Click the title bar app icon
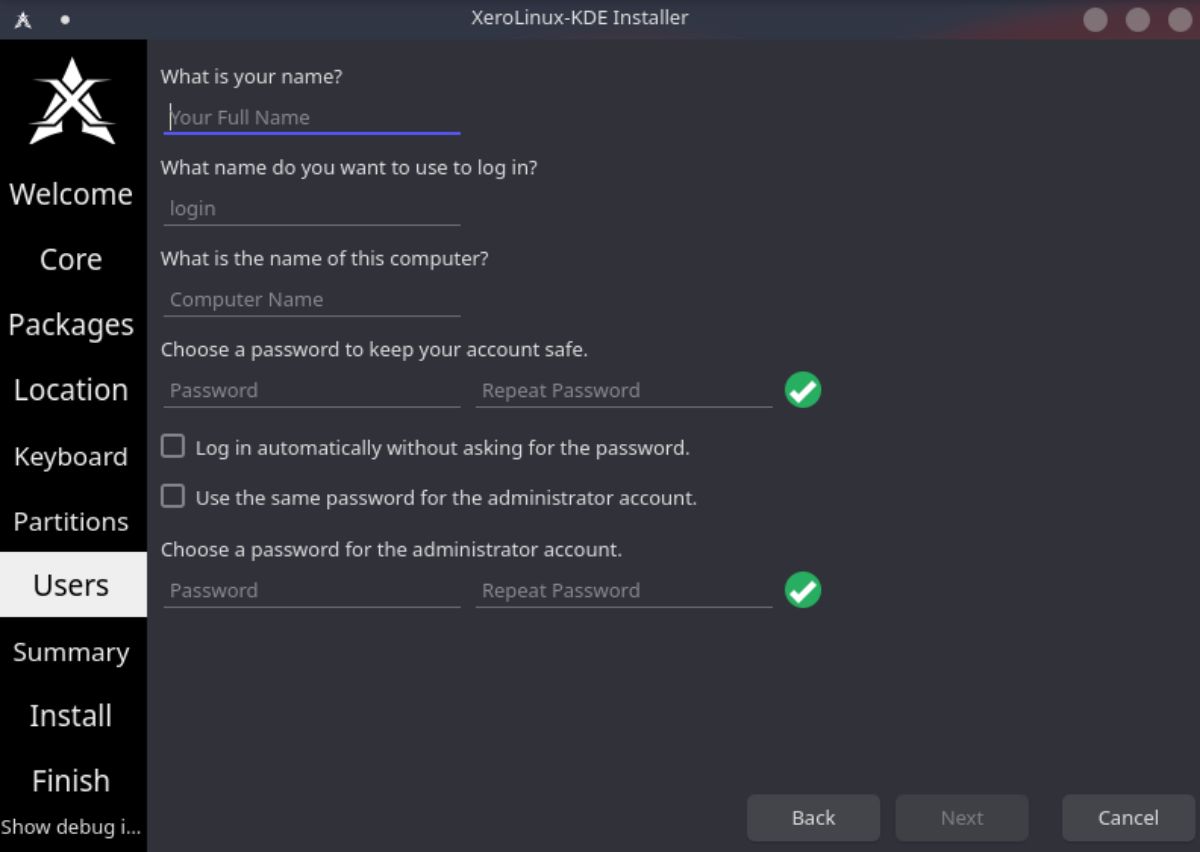The width and height of the screenshot is (1200, 852). (23, 19)
